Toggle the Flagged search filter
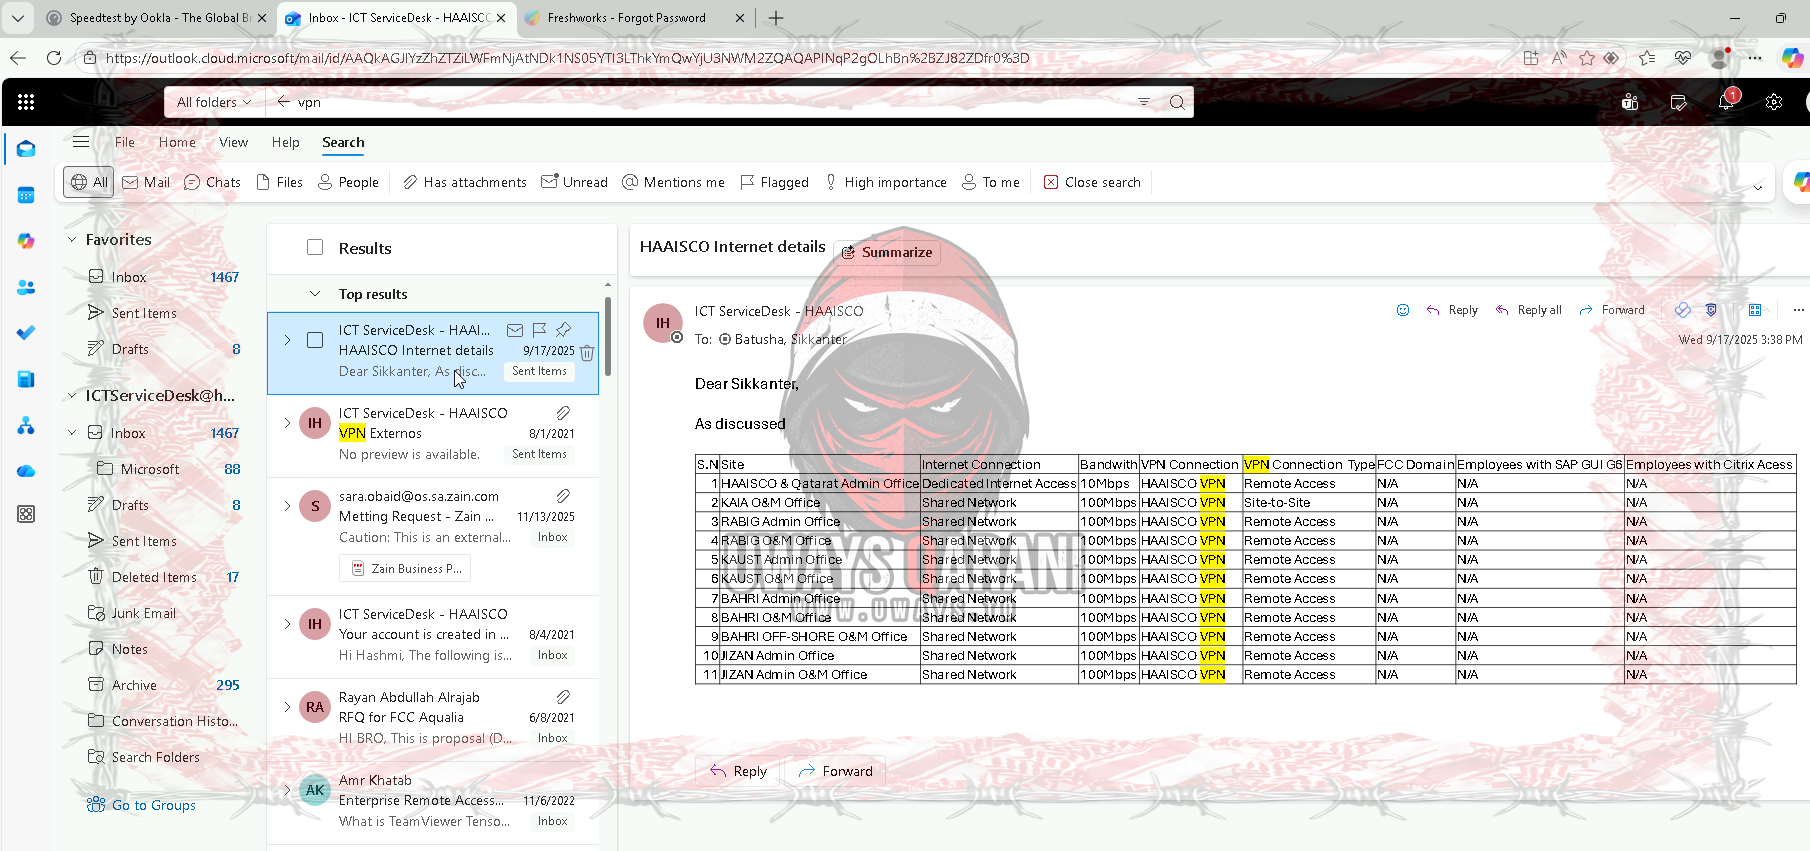Screen dimensions: 1810x851 (x=774, y=182)
